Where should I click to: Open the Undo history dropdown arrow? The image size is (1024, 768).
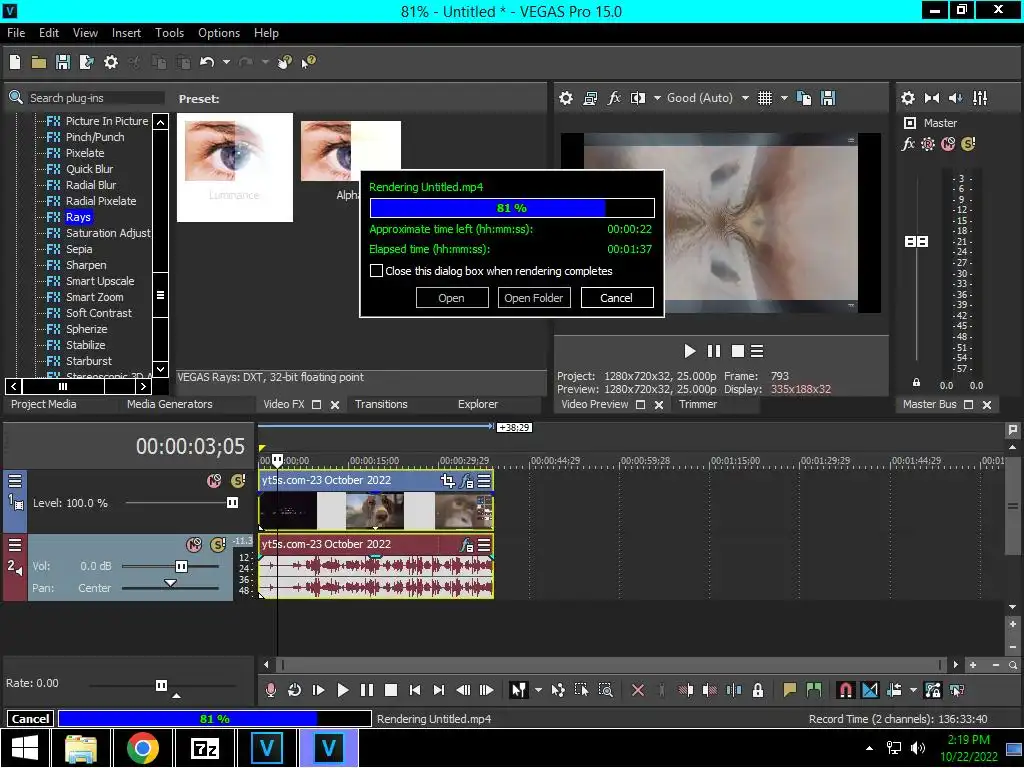tap(226, 62)
